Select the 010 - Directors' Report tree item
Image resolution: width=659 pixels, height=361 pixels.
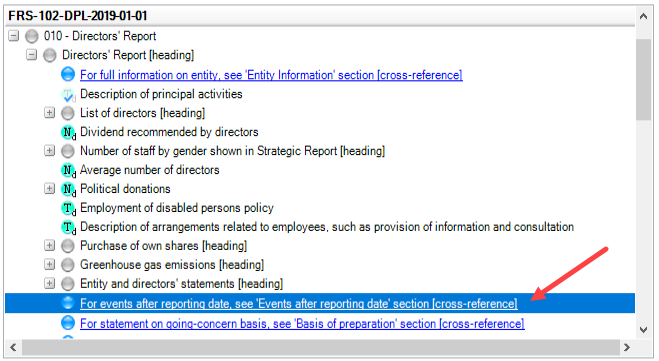tap(100, 36)
